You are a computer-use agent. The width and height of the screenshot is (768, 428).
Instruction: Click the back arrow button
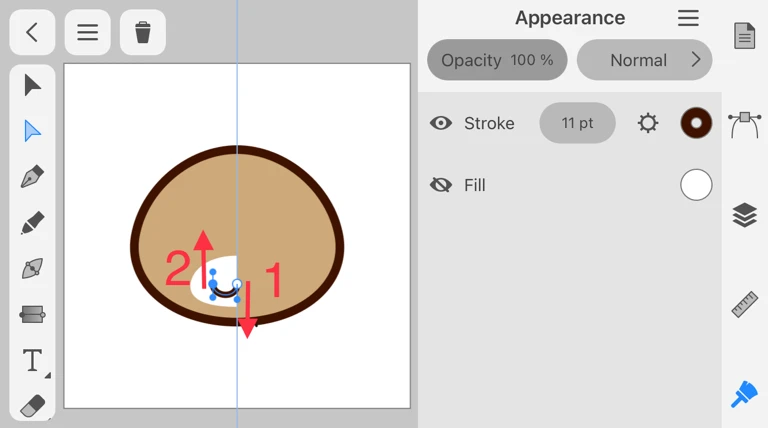(x=32, y=32)
